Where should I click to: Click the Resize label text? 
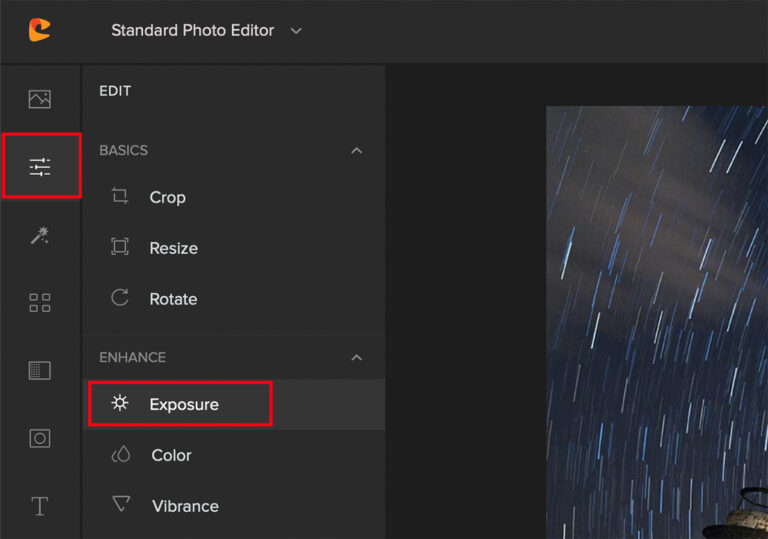[173, 248]
